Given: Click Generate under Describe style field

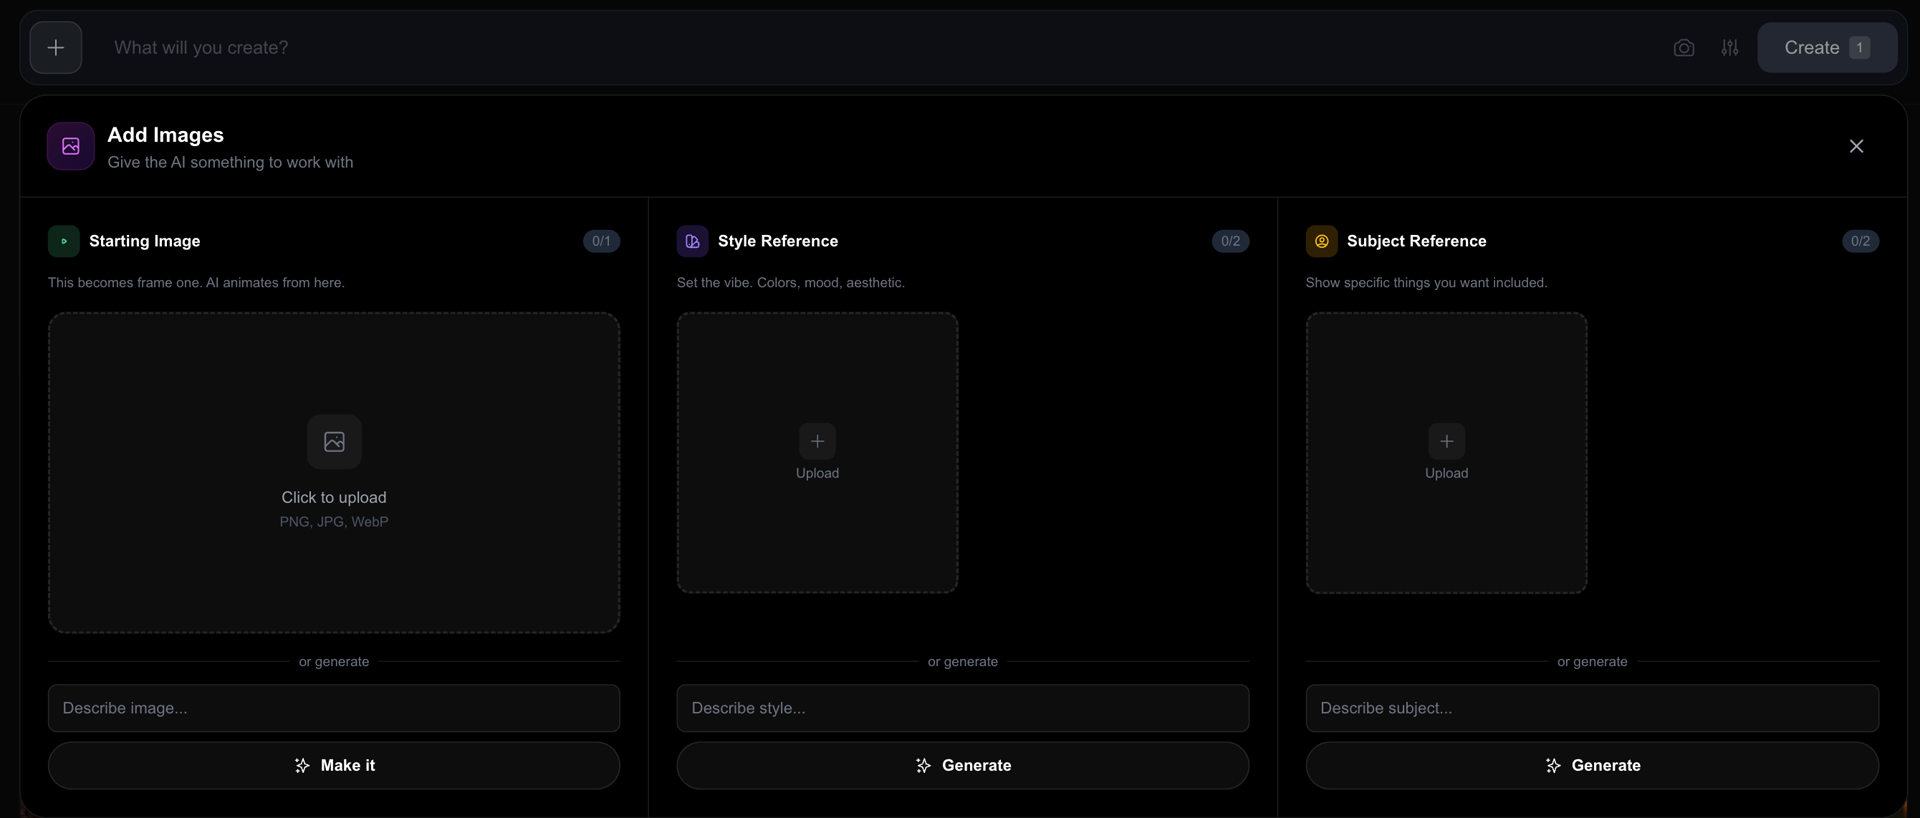Looking at the screenshot, I should (x=962, y=765).
